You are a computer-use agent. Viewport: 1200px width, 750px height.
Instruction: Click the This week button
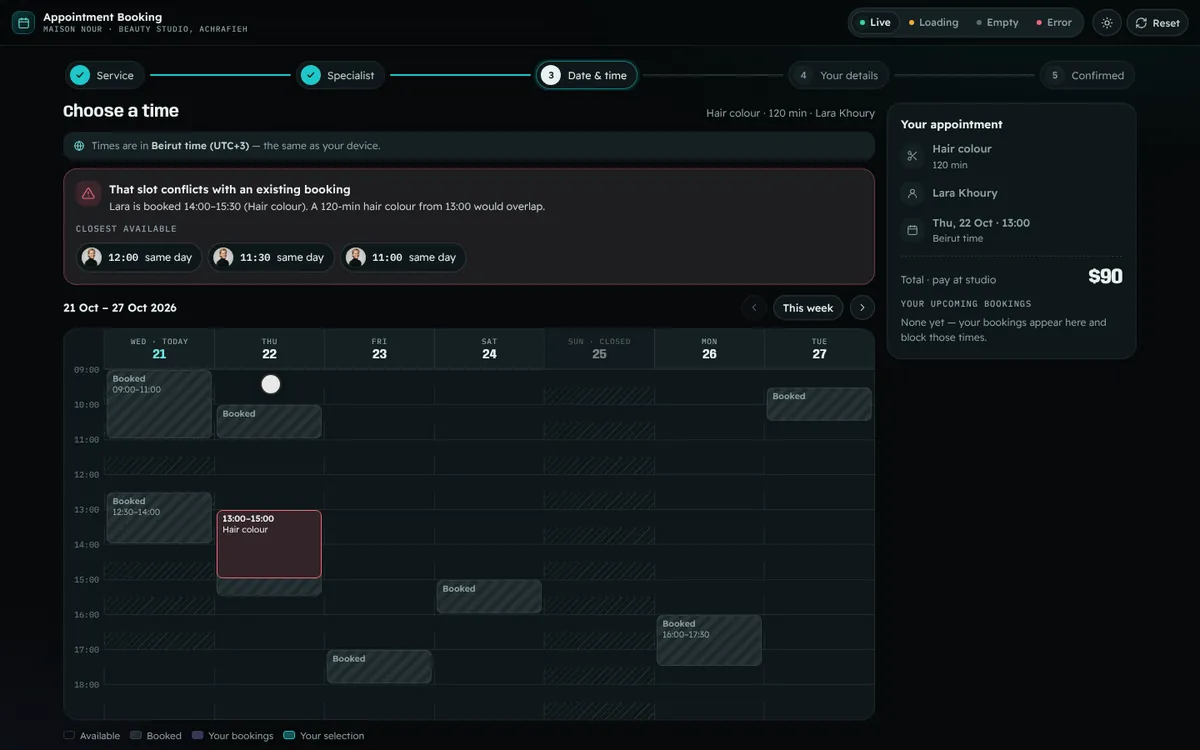pos(808,308)
